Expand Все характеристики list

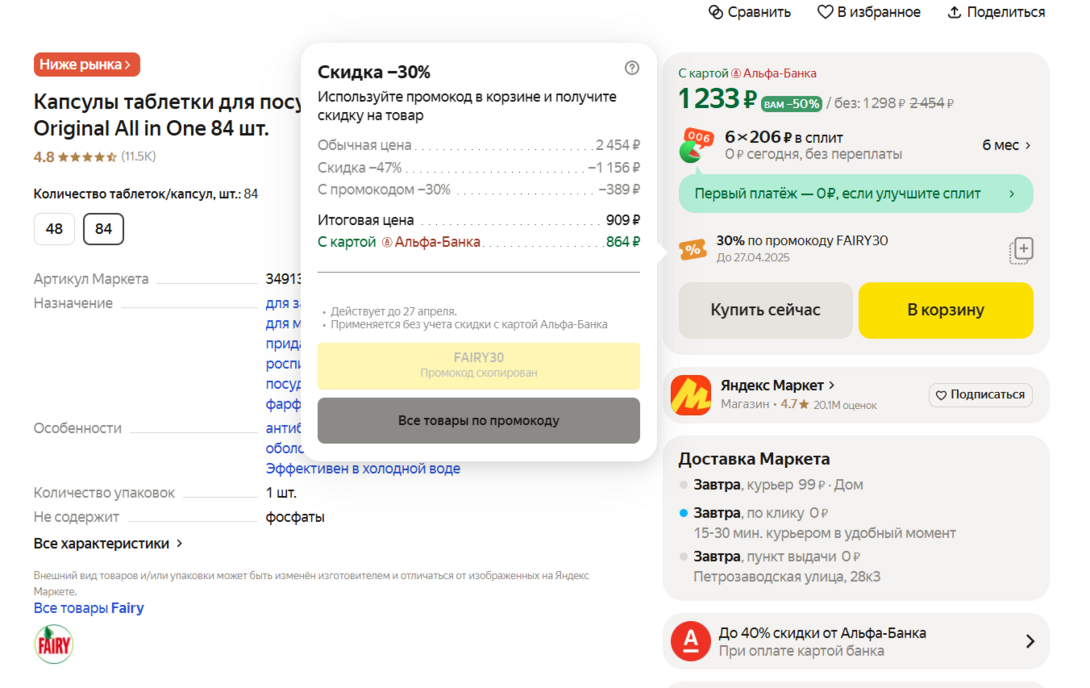[108, 544]
